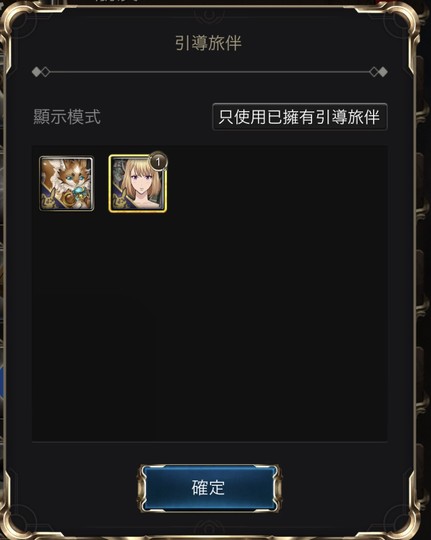This screenshot has width=431, height=540.
Task: Click the right diamond ornament of divider
Action: [379, 72]
